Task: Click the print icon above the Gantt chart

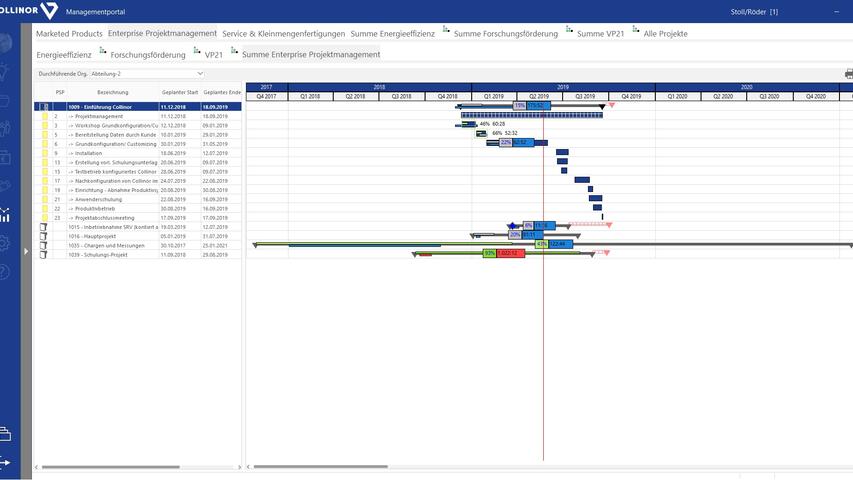Action: 848,73
